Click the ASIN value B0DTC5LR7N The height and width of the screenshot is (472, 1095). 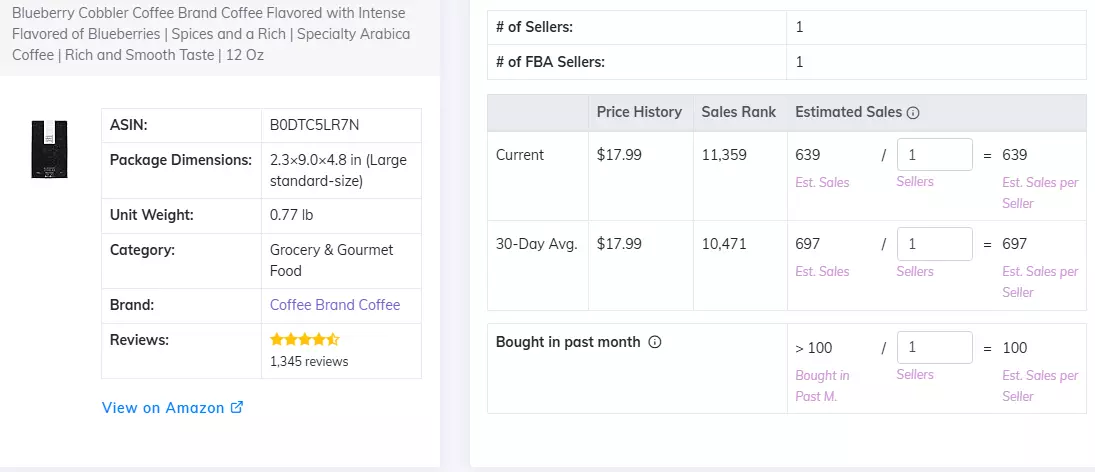point(315,126)
